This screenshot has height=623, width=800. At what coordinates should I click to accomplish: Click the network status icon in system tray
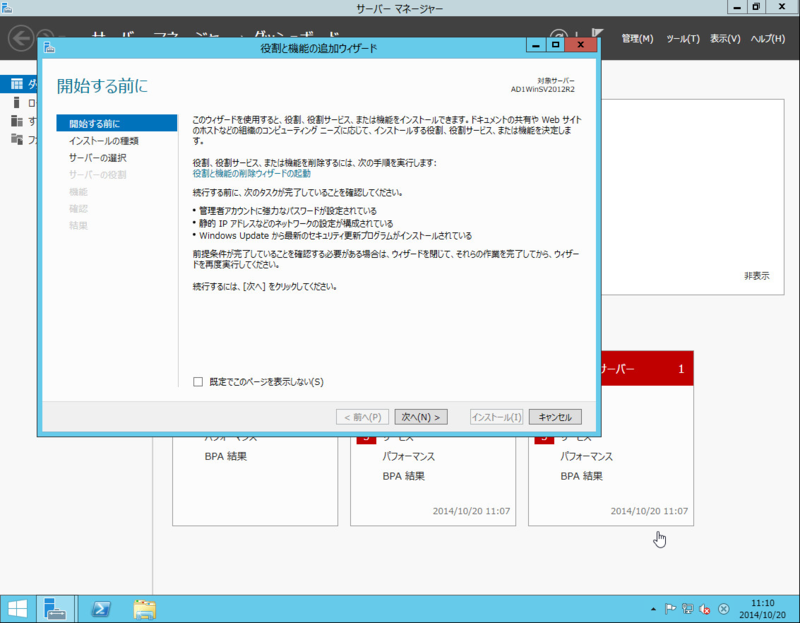click(x=687, y=609)
